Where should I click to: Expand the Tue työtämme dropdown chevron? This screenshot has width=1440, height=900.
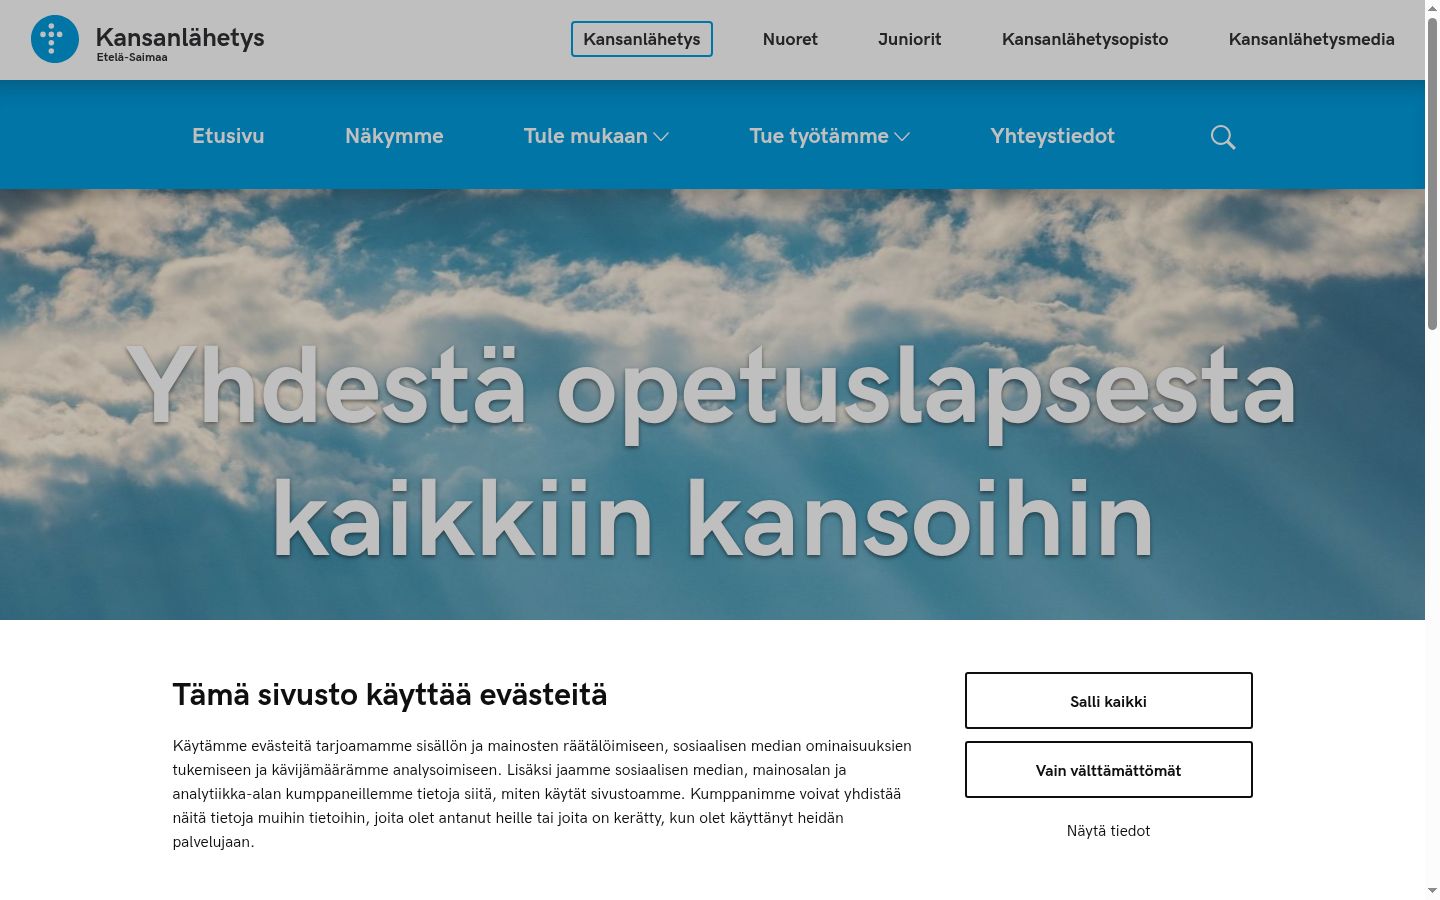(x=902, y=137)
